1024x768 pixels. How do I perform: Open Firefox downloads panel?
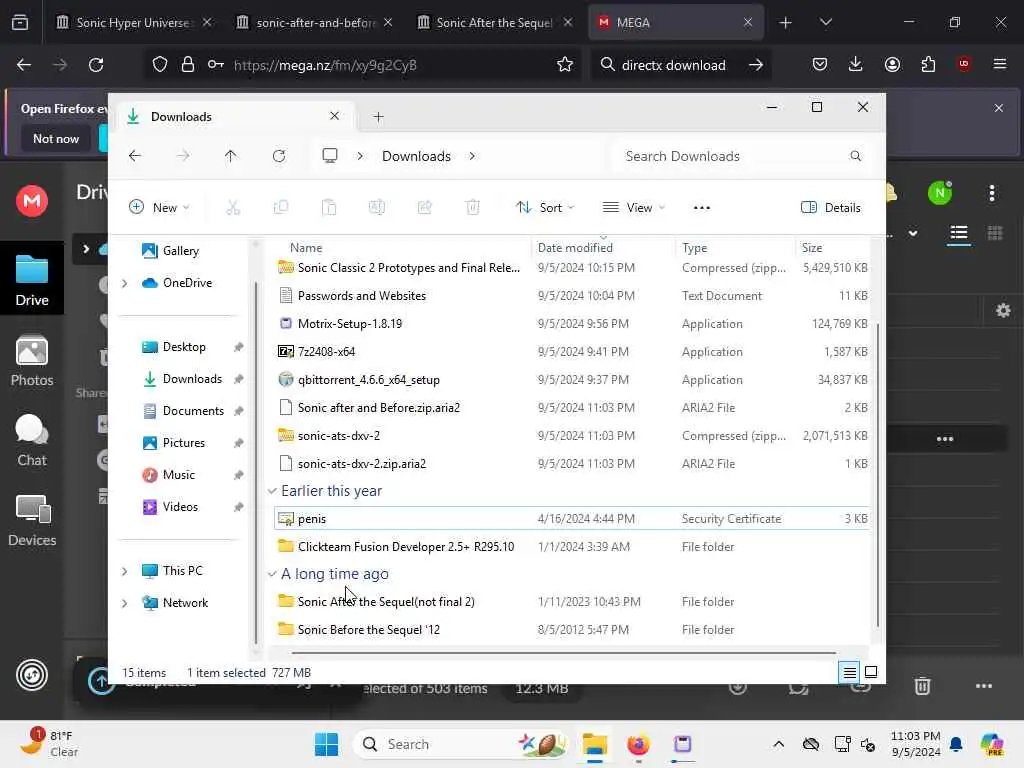click(x=856, y=65)
